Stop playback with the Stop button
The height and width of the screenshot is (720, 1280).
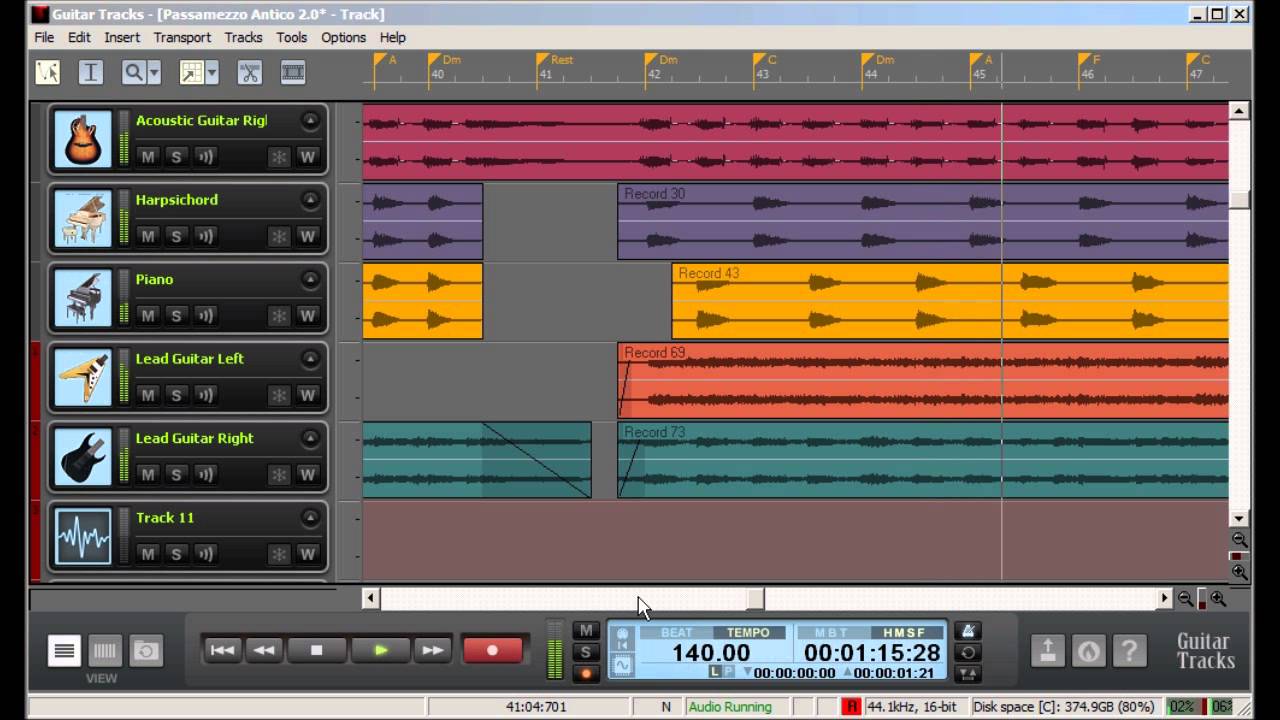(x=317, y=650)
